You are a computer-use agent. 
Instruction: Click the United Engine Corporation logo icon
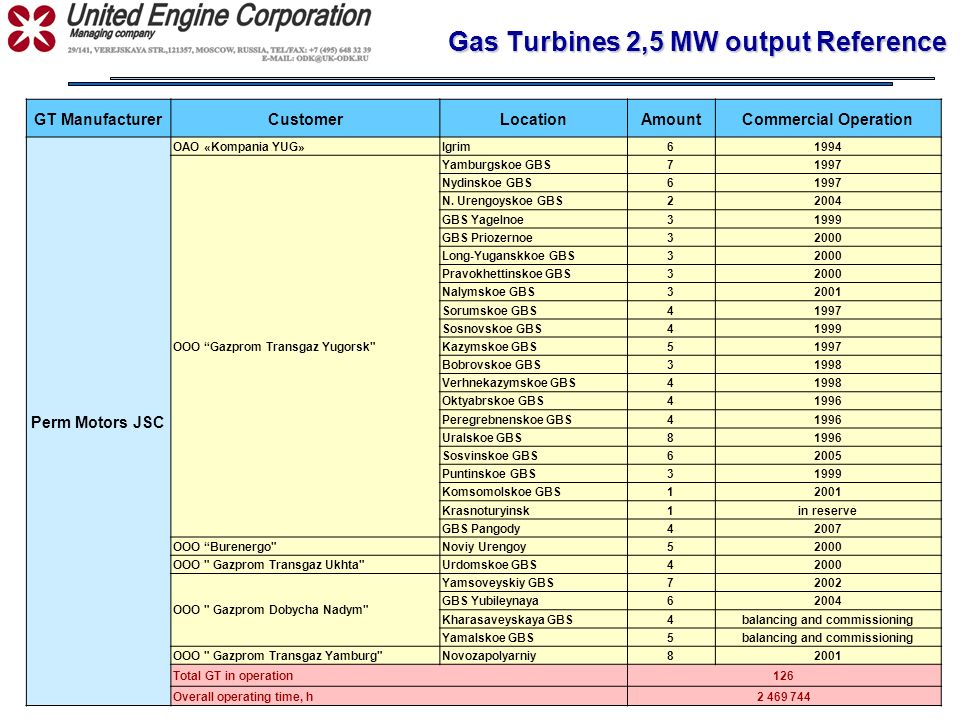[x=32, y=28]
